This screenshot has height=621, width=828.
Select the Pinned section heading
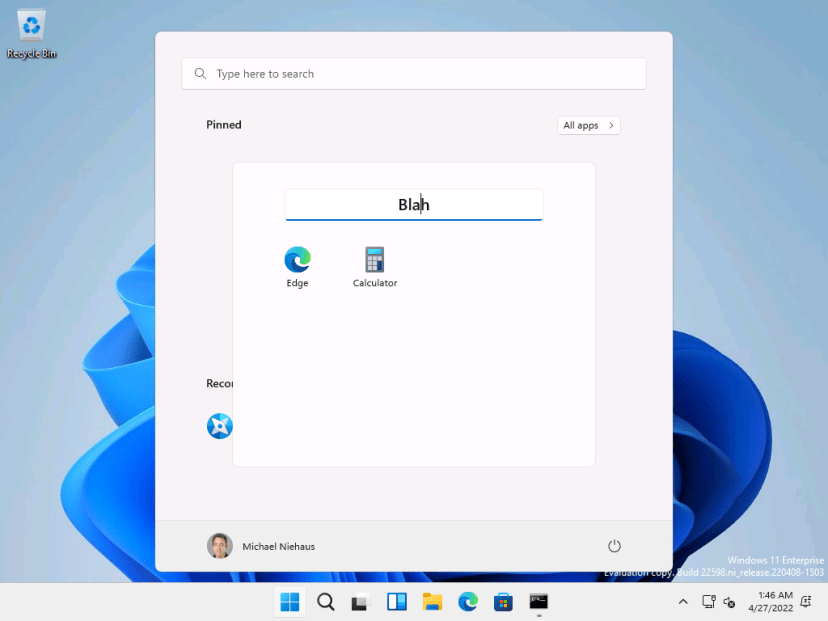223,124
